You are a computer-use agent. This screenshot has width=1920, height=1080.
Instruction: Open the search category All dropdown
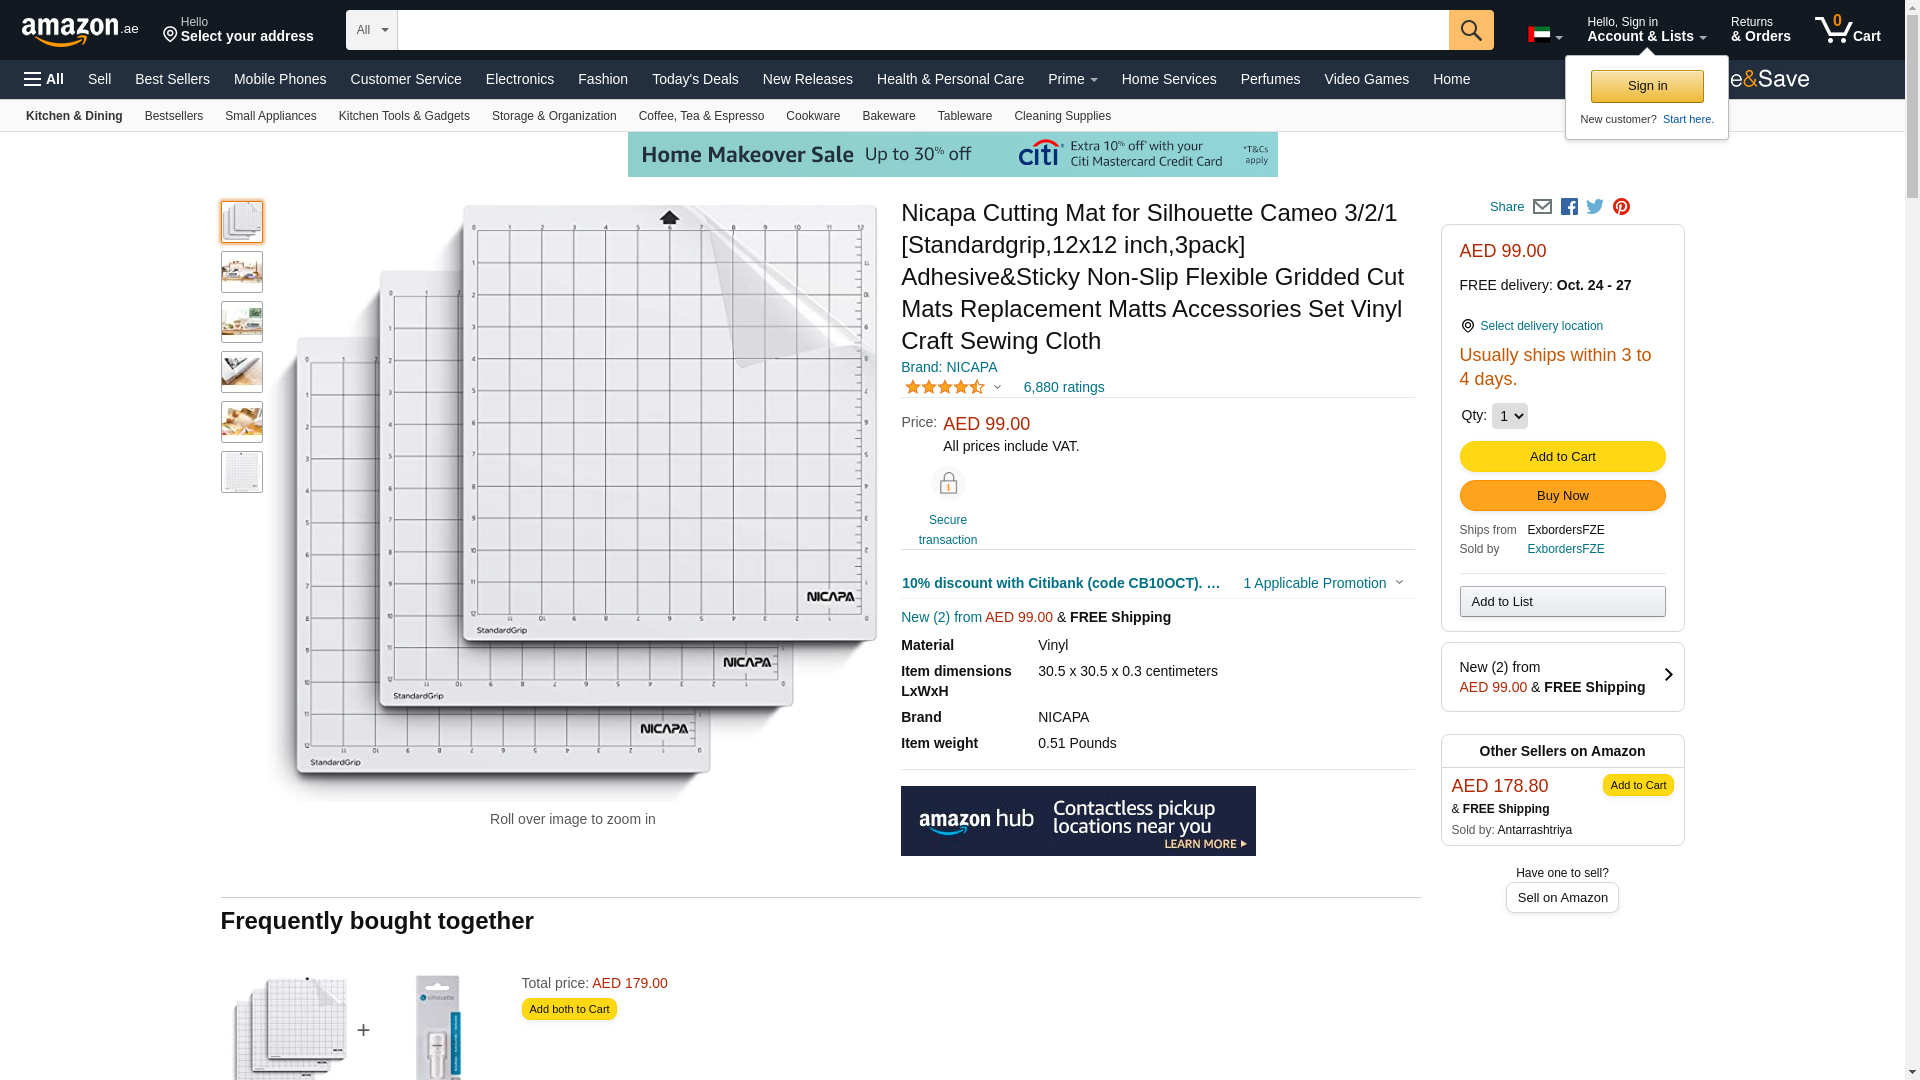pos(372,30)
